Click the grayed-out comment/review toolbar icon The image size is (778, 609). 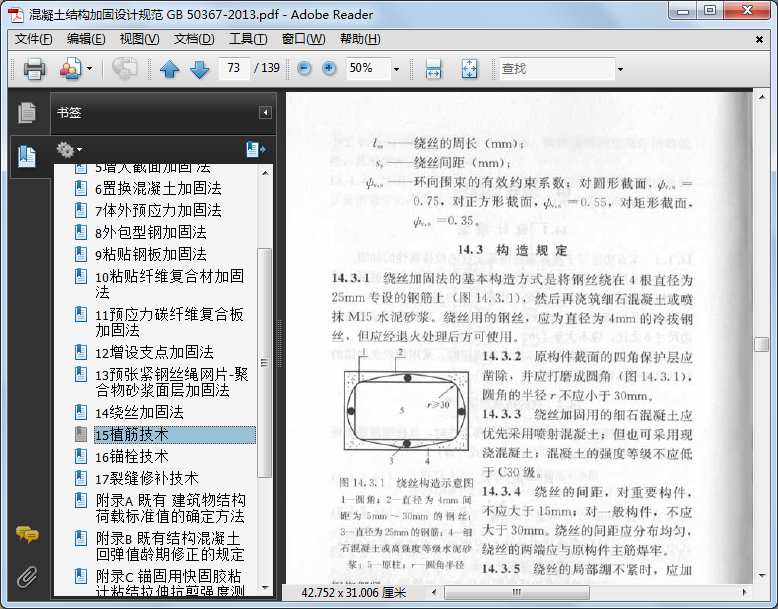124,68
